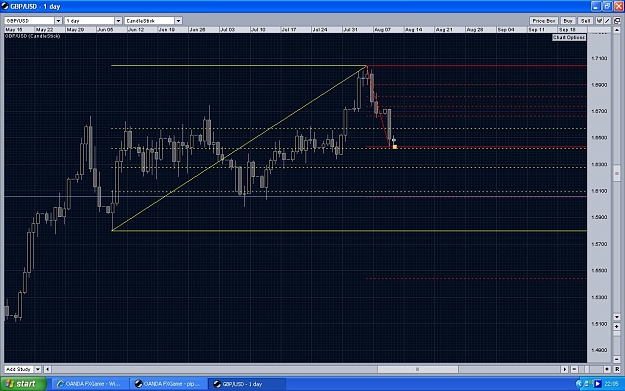The width and height of the screenshot is (625, 391).
Task: Open the Add Study dropdown arrow
Action: tap(38, 369)
